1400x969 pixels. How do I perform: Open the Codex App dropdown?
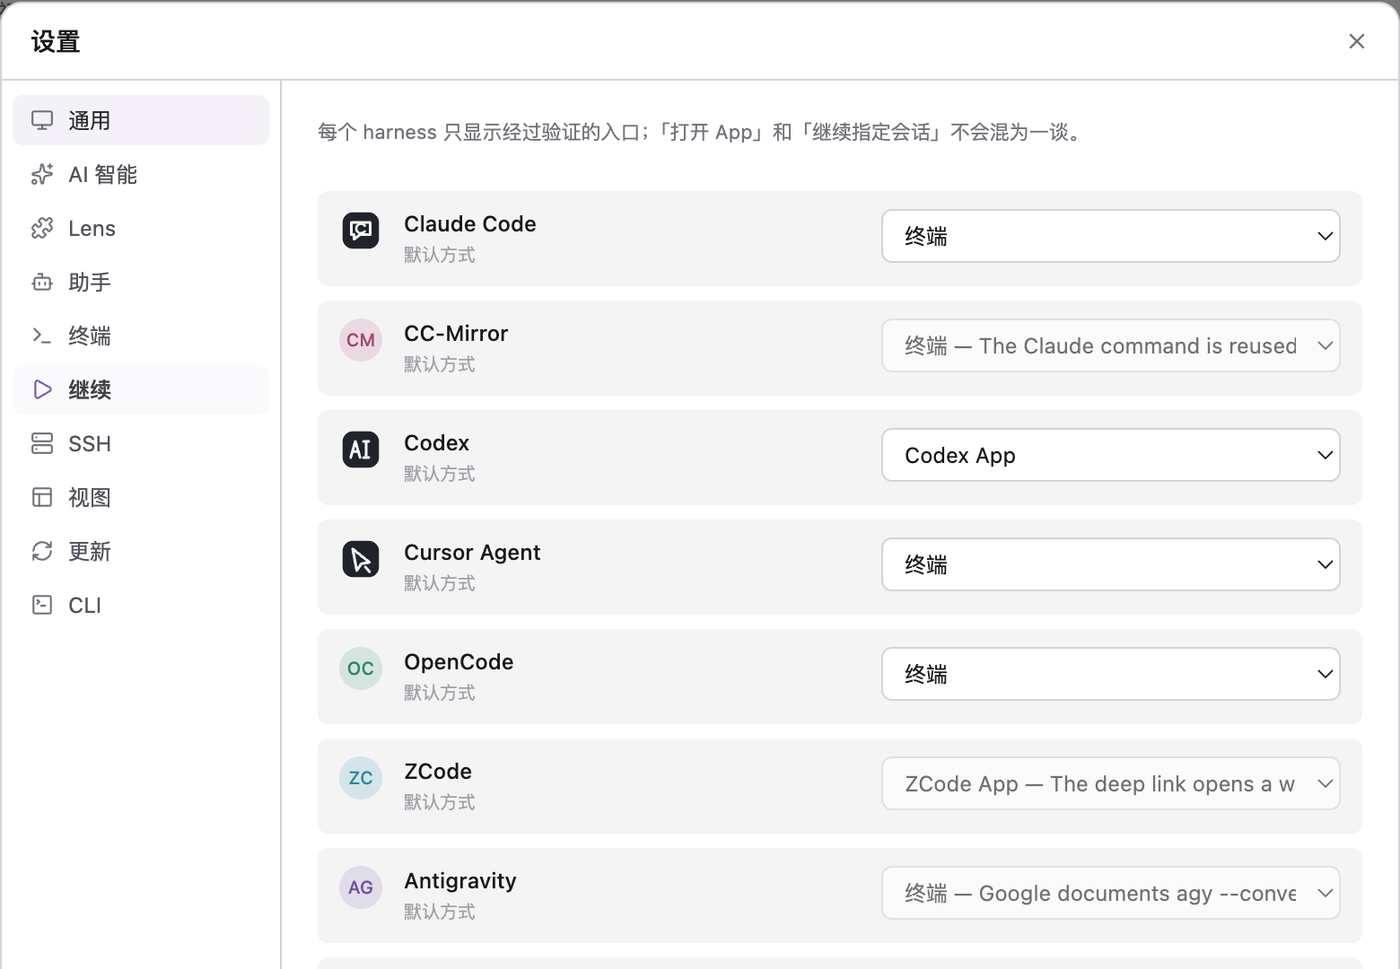[1111, 455]
